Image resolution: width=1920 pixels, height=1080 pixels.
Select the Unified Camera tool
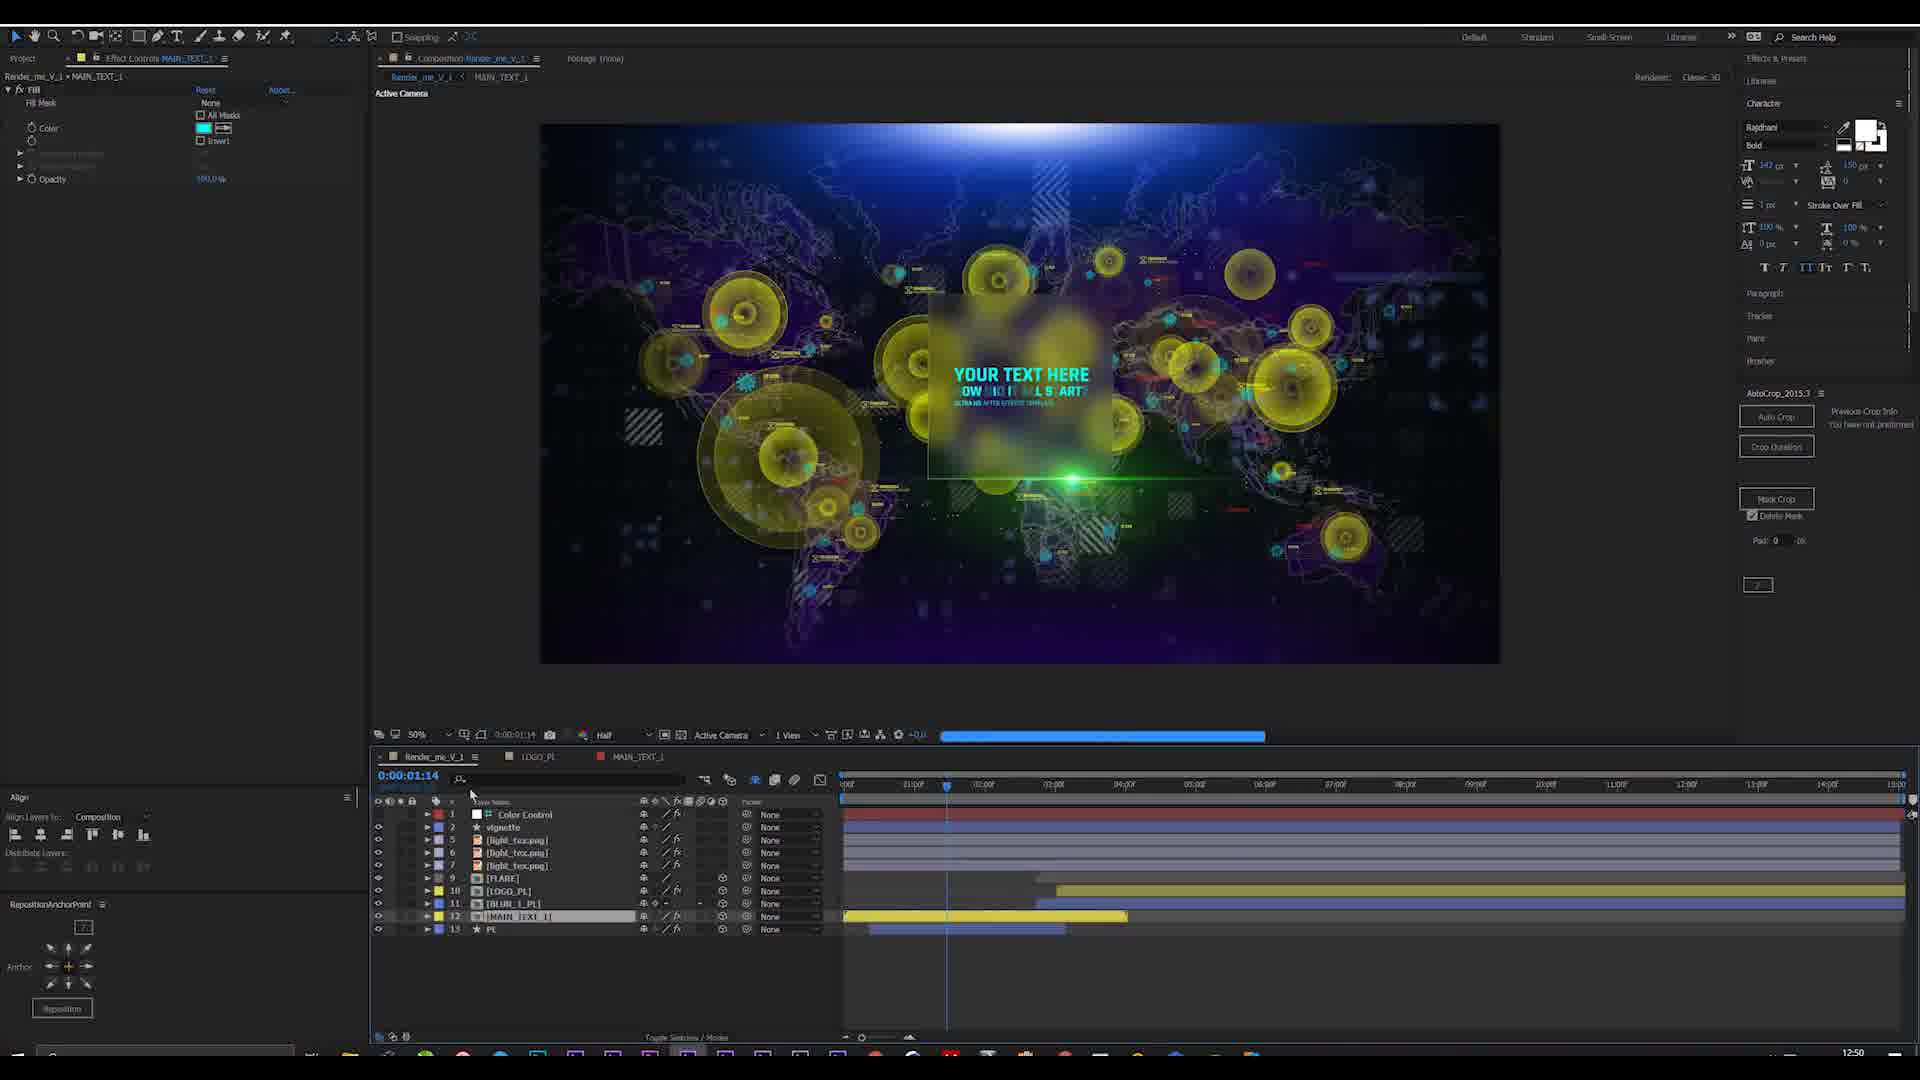coord(96,36)
